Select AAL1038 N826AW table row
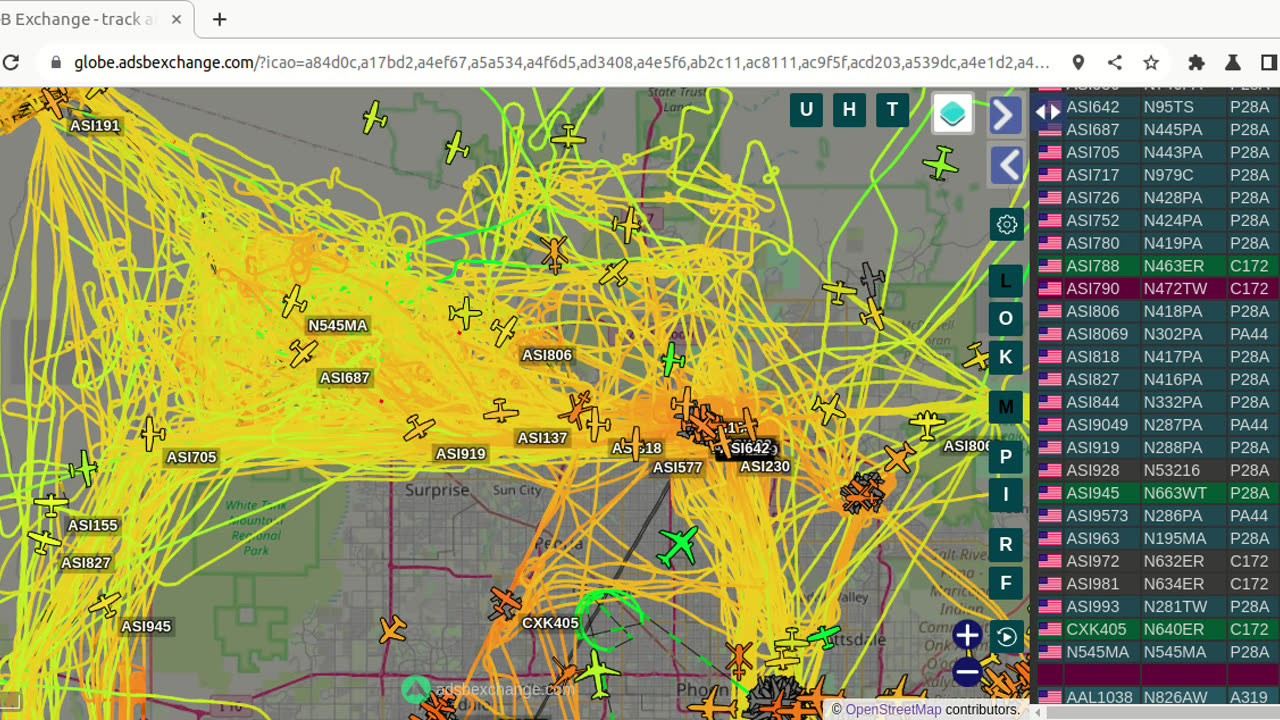 pyautogui.click(x=1155, y=697)
